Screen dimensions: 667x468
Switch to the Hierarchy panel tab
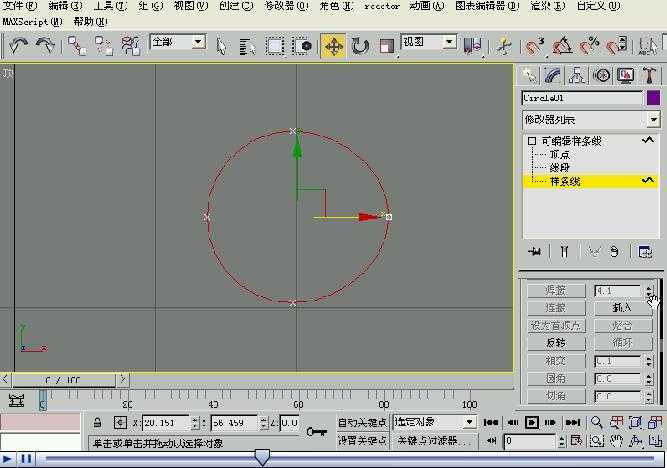(577, 76)
